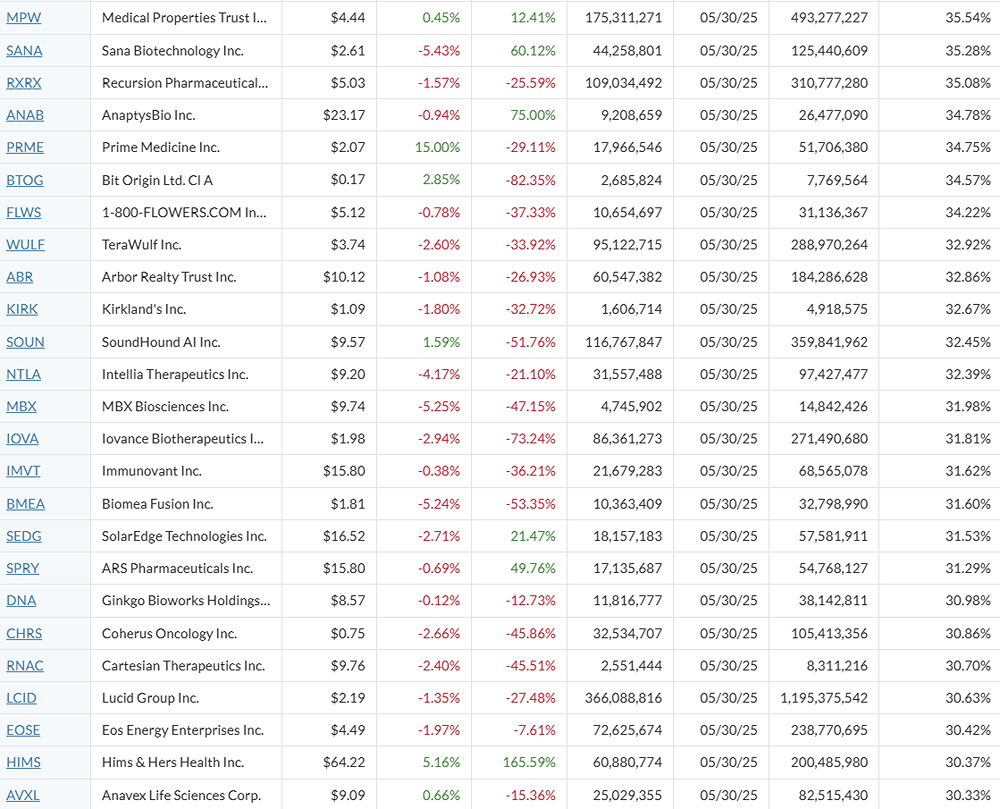Open the SOUN stock link

point(25,342)
